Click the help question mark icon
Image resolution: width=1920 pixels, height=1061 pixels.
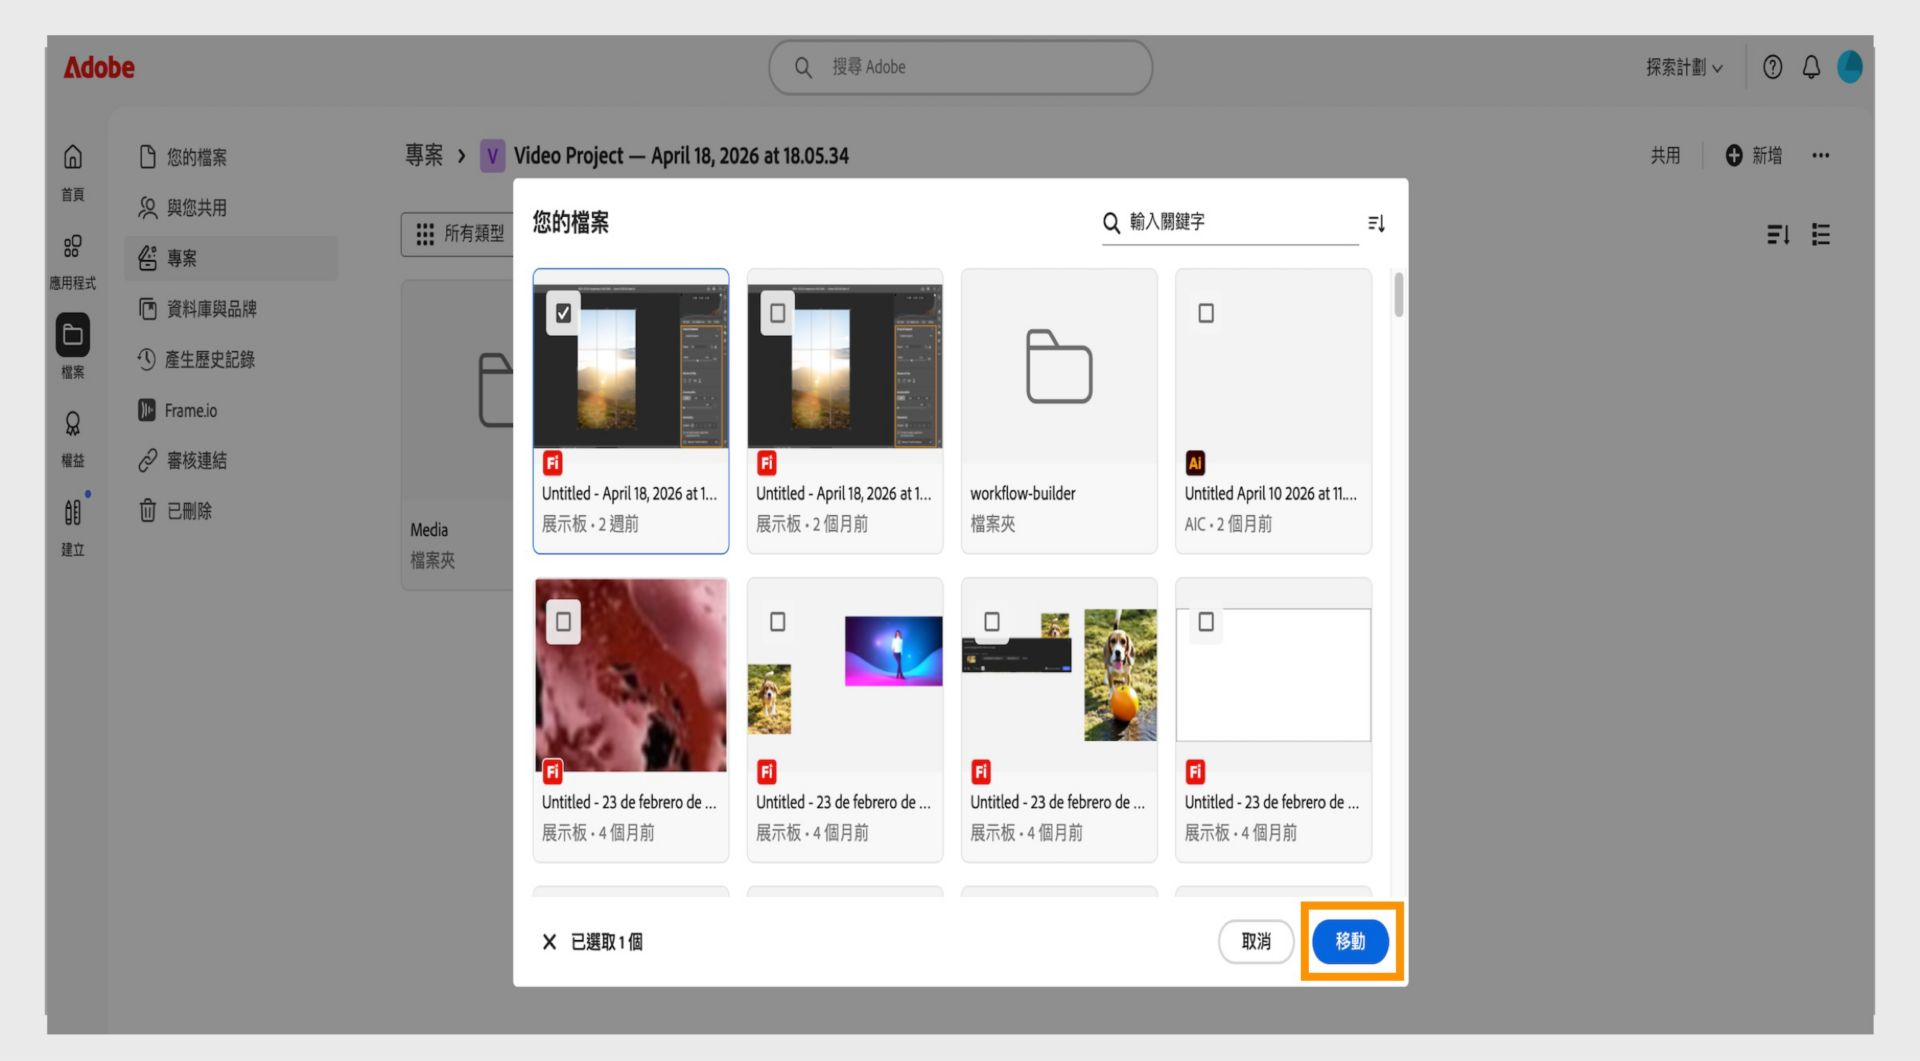point(1772,67)
